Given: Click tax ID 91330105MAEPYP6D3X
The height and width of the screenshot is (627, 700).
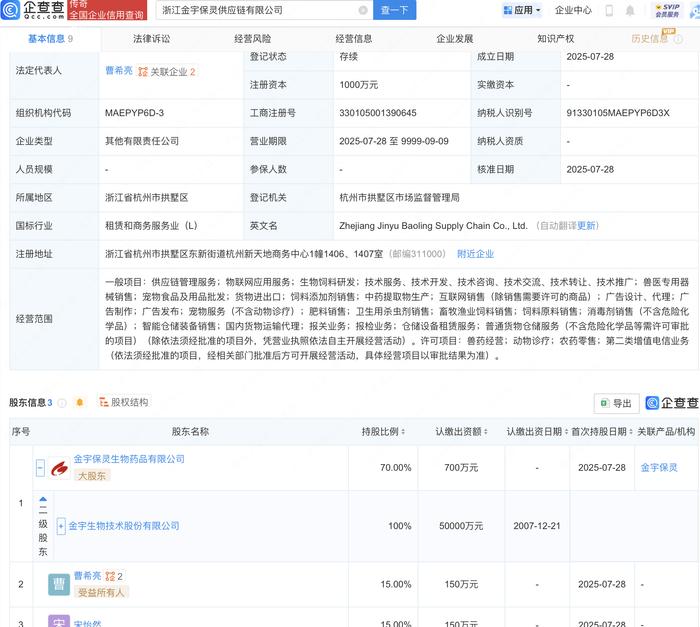Looking at the screenshot, I should pyautogui.click(x=618, y=113).
